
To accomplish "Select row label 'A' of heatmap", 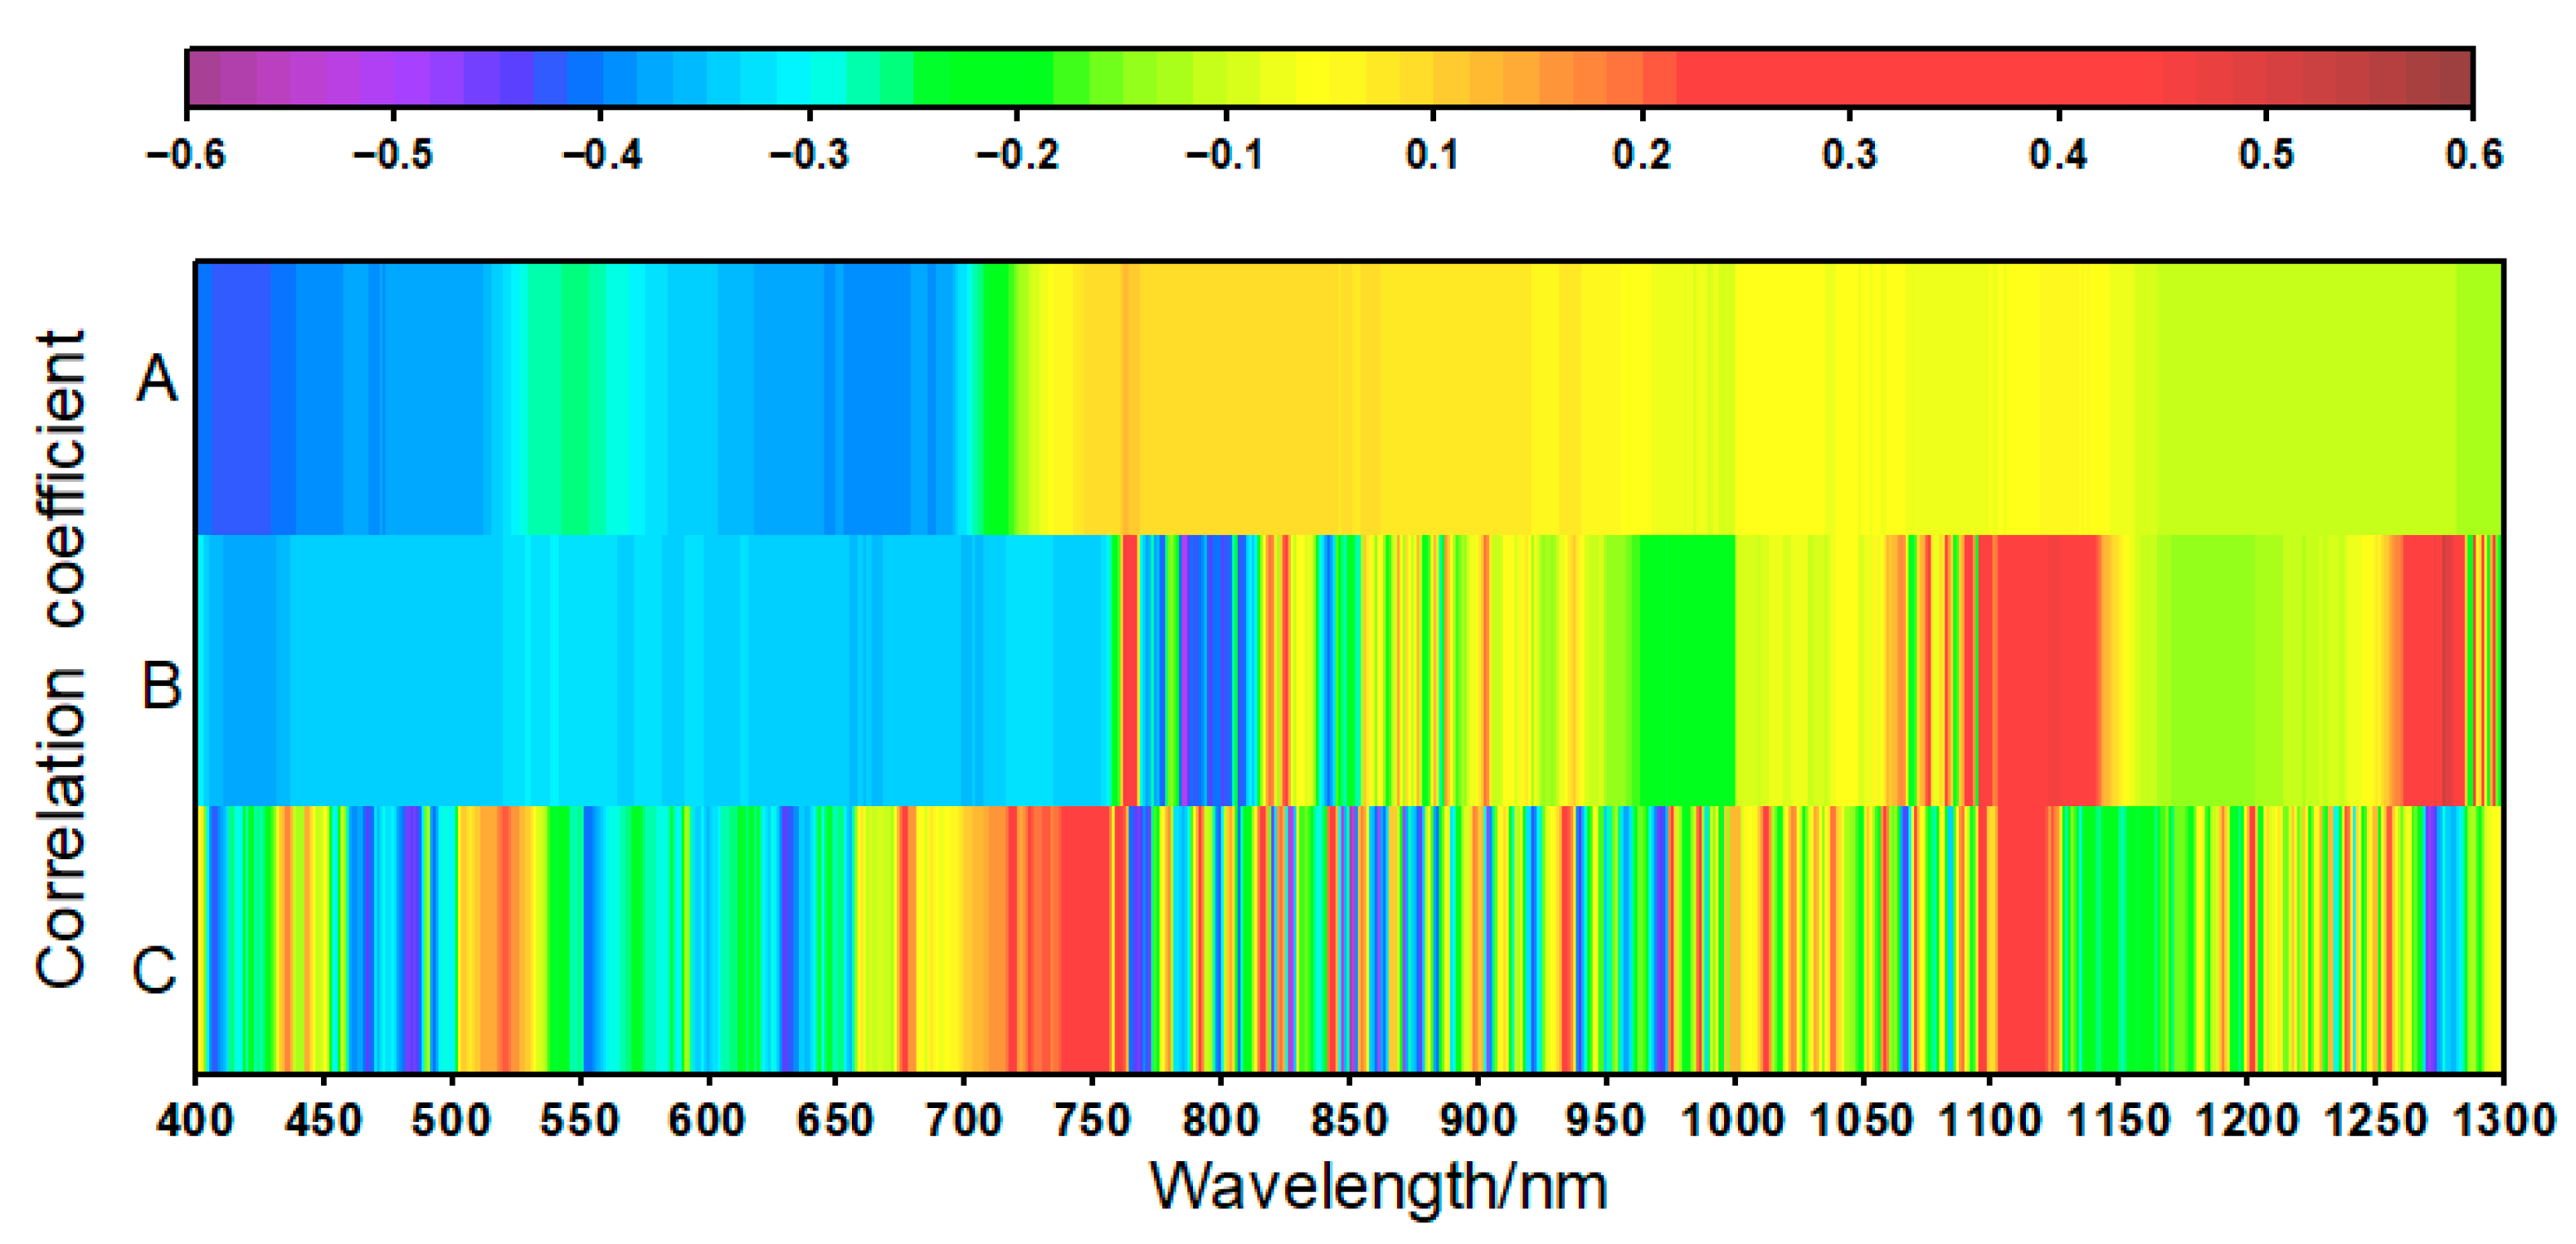I will 157,380.
